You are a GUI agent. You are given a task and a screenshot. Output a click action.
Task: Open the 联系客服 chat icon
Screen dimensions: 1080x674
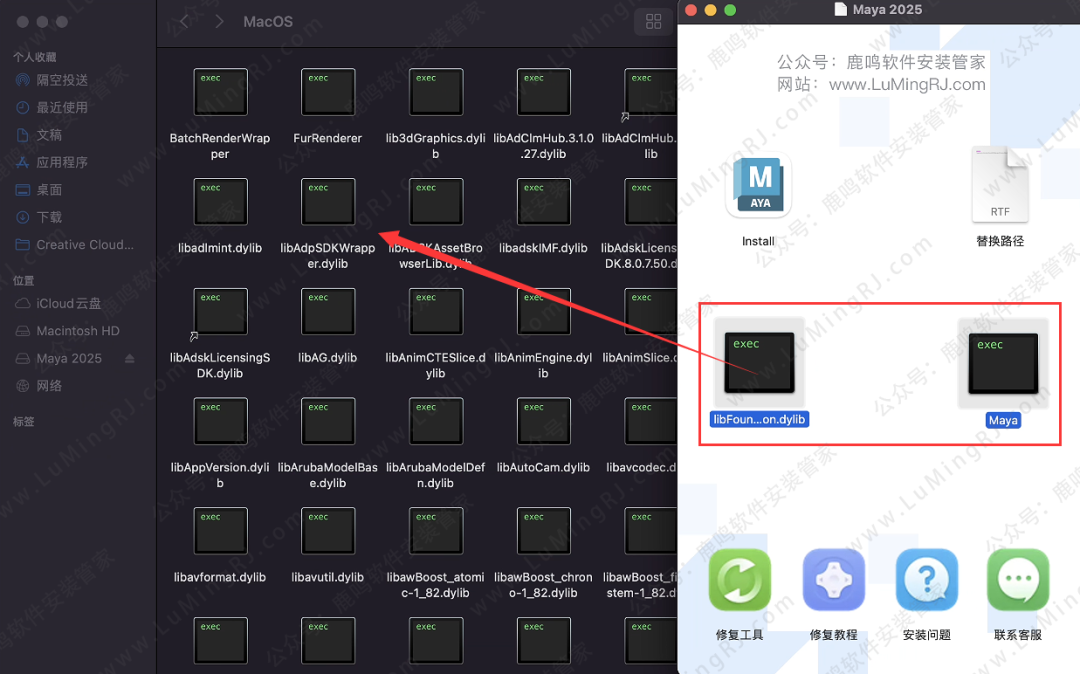tap(1018, 580)
